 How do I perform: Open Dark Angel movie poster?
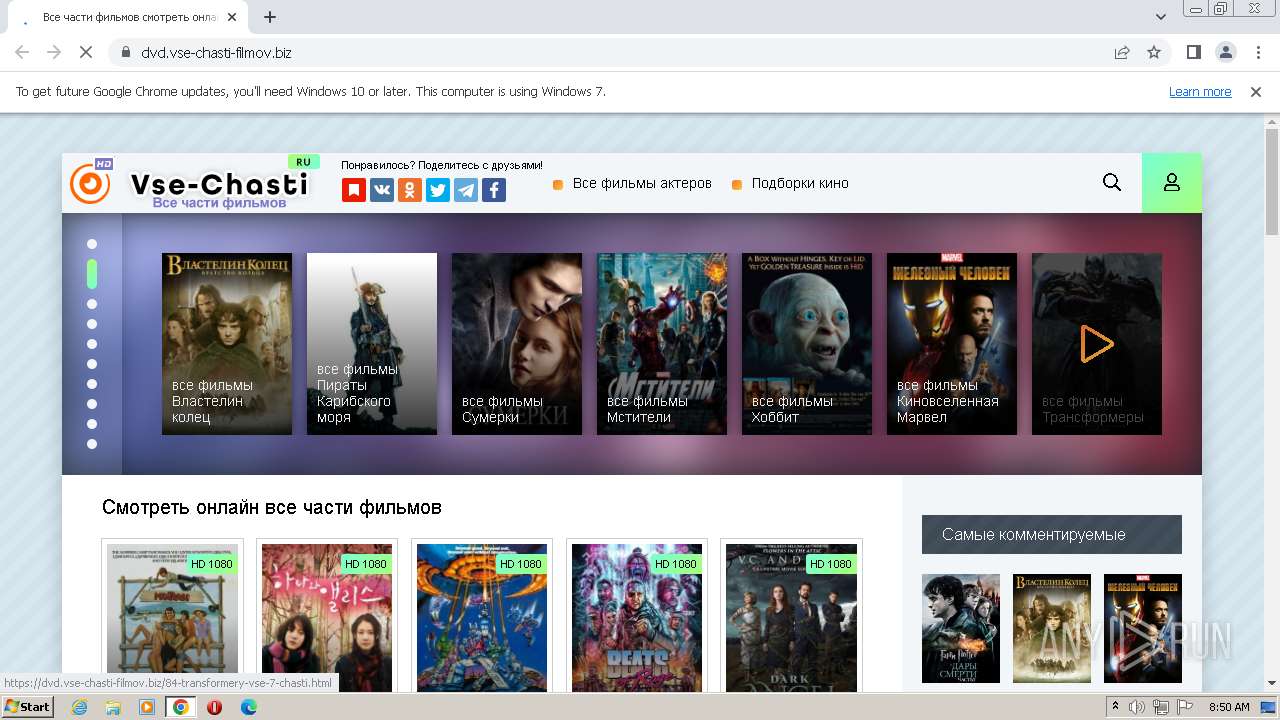pos(792,617)
